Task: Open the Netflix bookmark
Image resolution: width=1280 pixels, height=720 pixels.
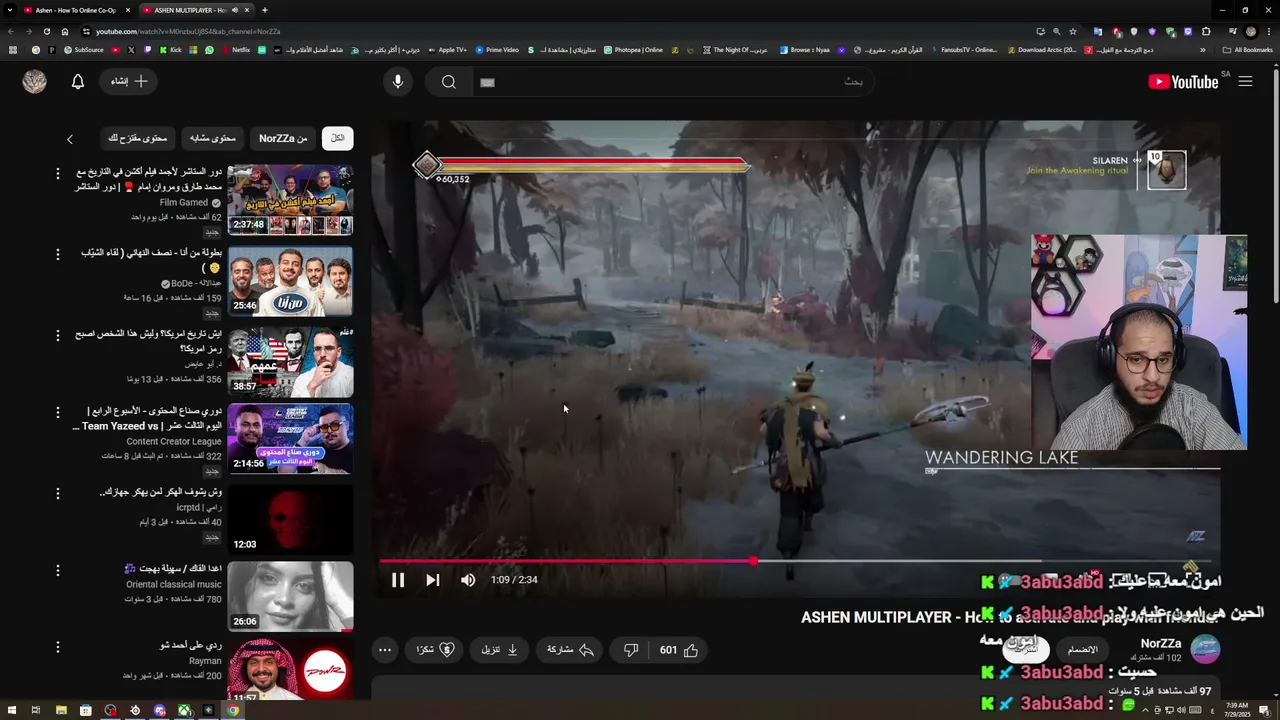Action: point(235,50)
